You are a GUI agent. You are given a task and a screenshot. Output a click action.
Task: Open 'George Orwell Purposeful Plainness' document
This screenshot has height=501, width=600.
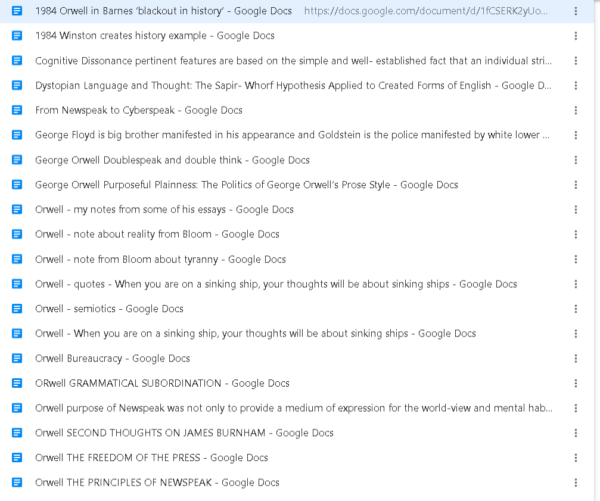tap(246, 185)
